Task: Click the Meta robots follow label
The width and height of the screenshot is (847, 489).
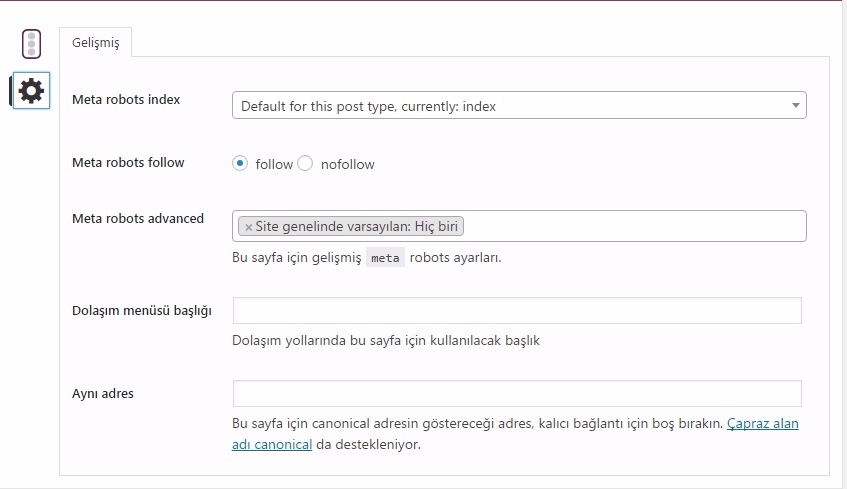Action: click(128, 162)
